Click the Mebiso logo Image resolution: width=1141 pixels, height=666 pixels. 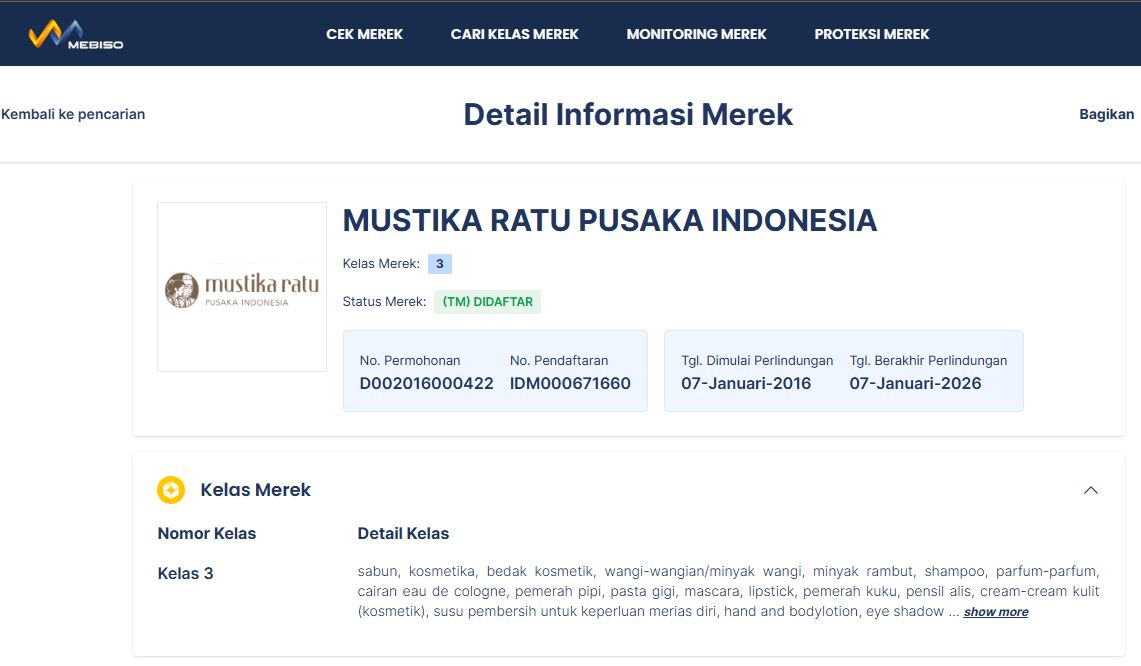click(76, 35)
